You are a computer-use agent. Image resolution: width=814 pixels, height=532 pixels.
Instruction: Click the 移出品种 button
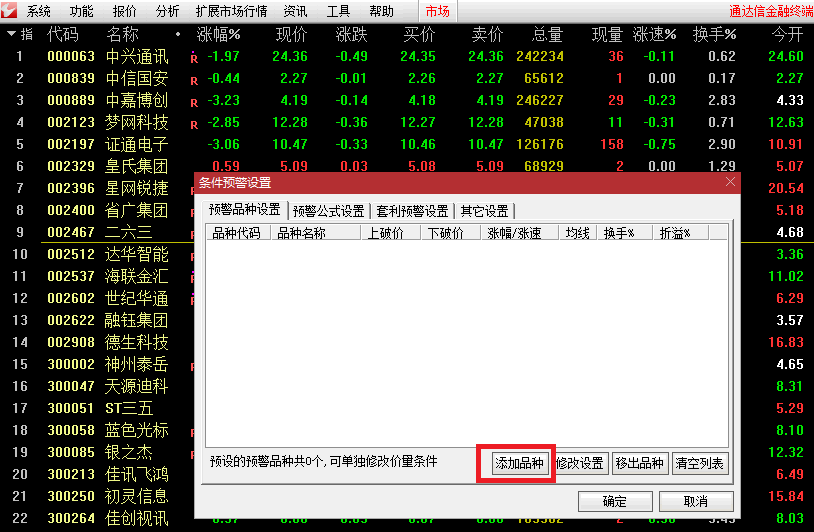coord(639,463)
